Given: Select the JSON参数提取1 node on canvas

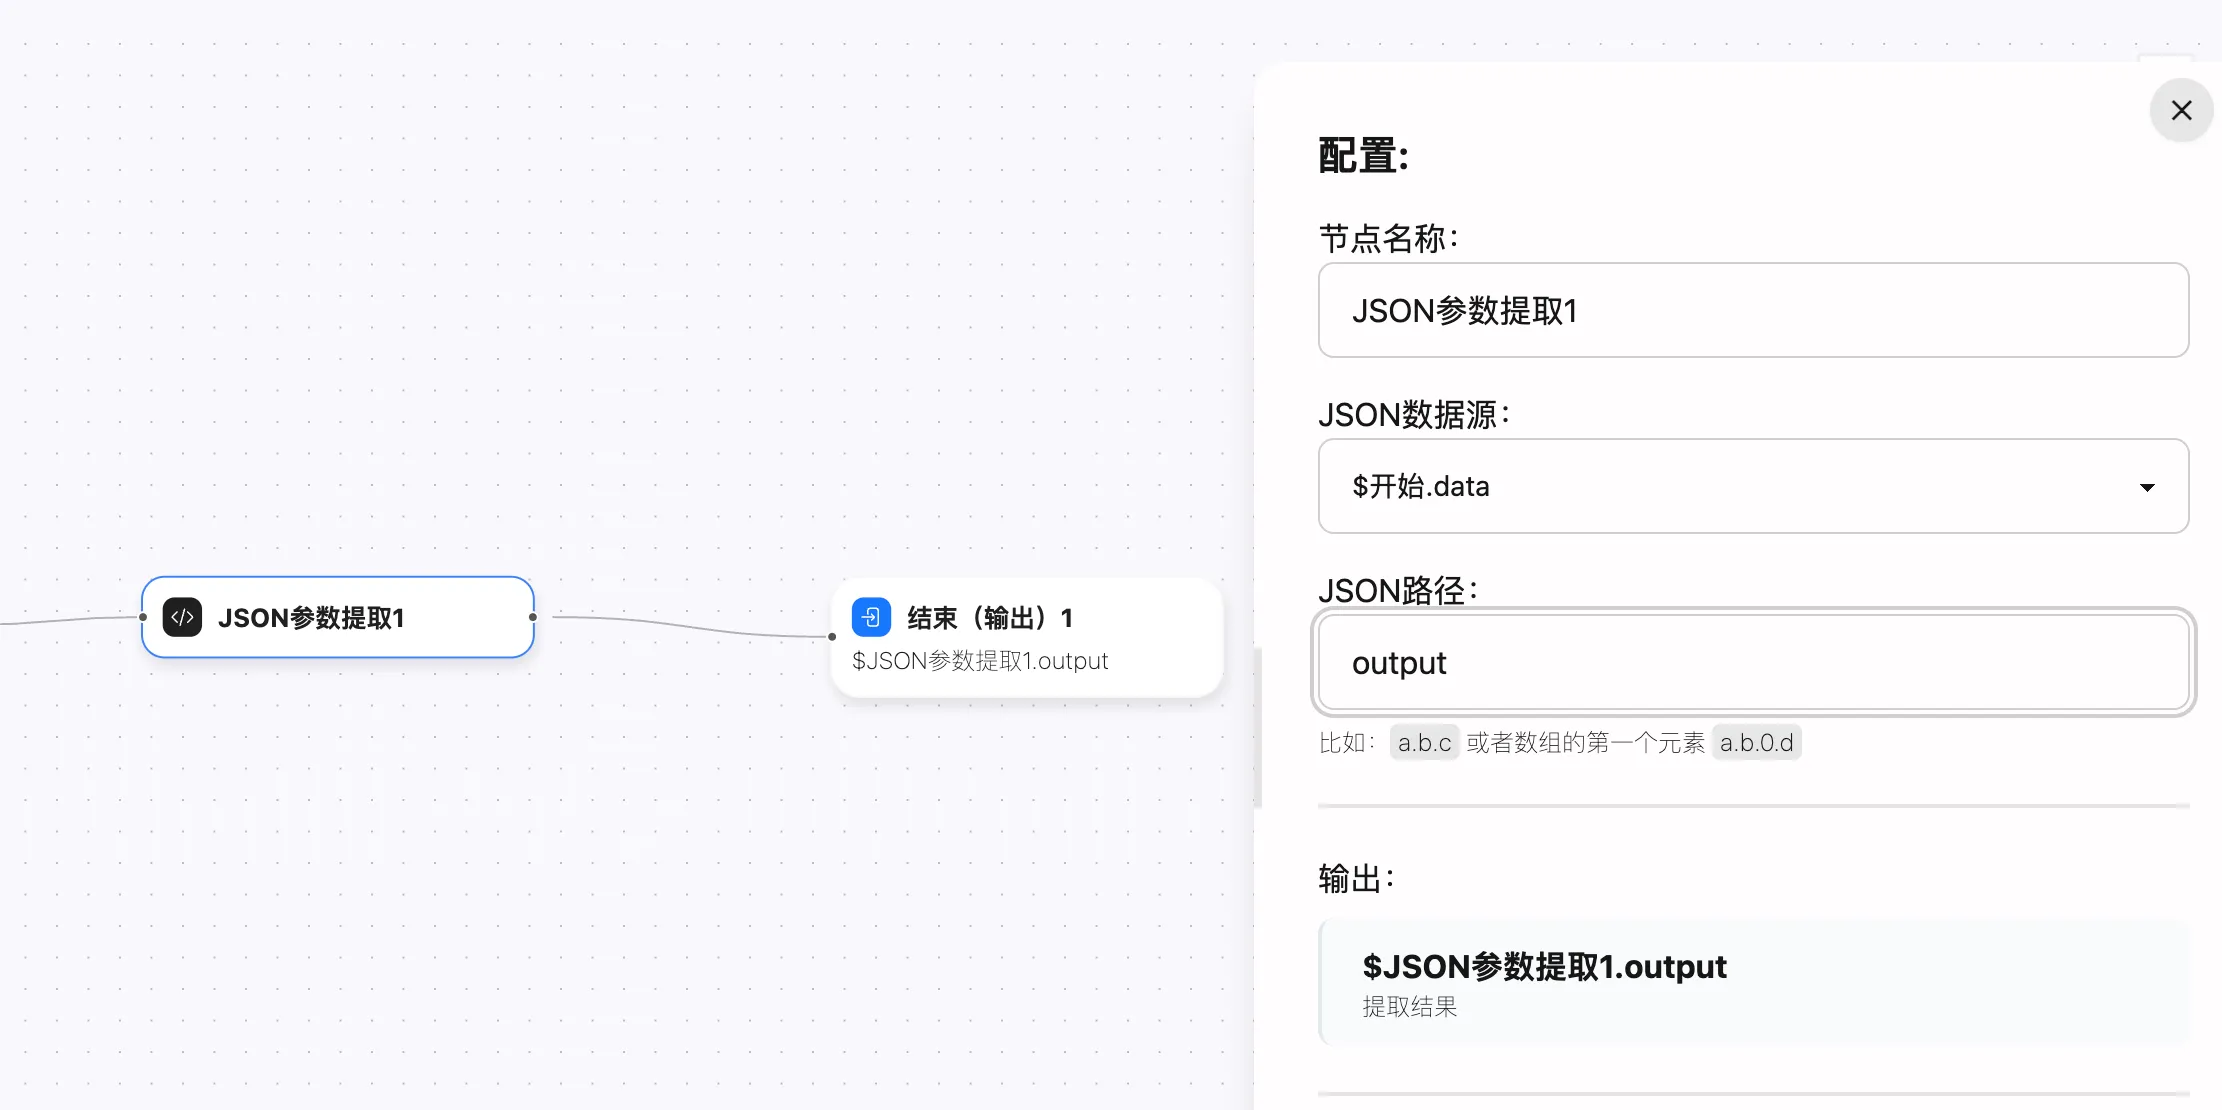Looking at the screenshot, I should [x=338, y=617].
